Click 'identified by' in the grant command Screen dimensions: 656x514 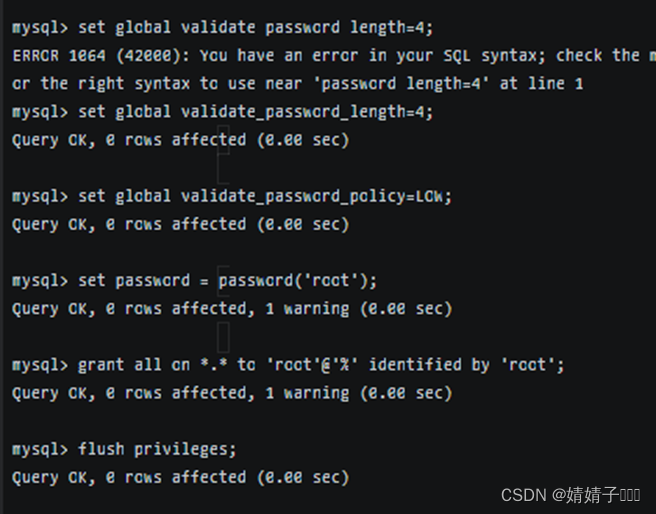click(x=432, y=365)
